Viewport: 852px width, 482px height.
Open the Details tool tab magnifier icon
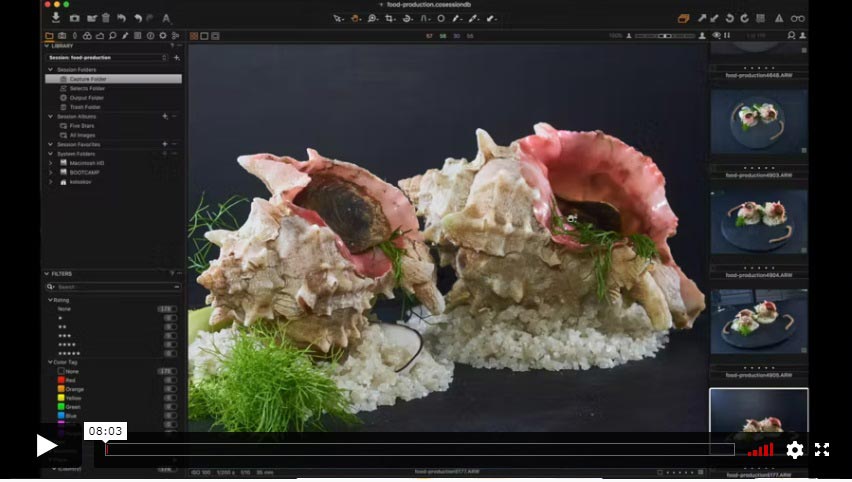pyautogui.click(x=112, y=36)
